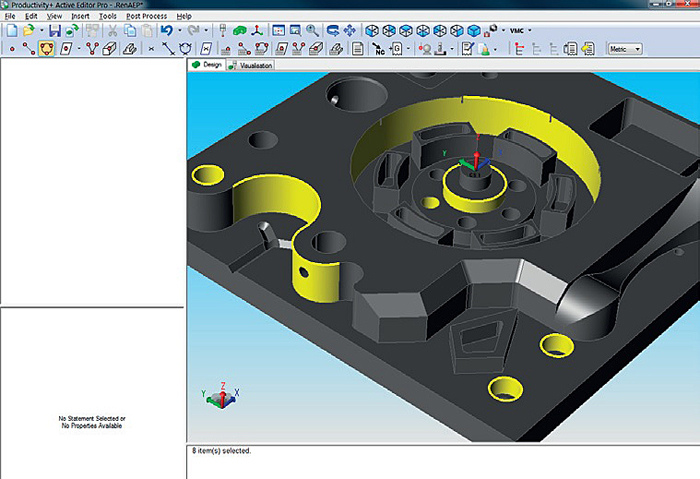Click the magnifying glass zoom icon
Screen dimensions: 700x479
[312, 30]
